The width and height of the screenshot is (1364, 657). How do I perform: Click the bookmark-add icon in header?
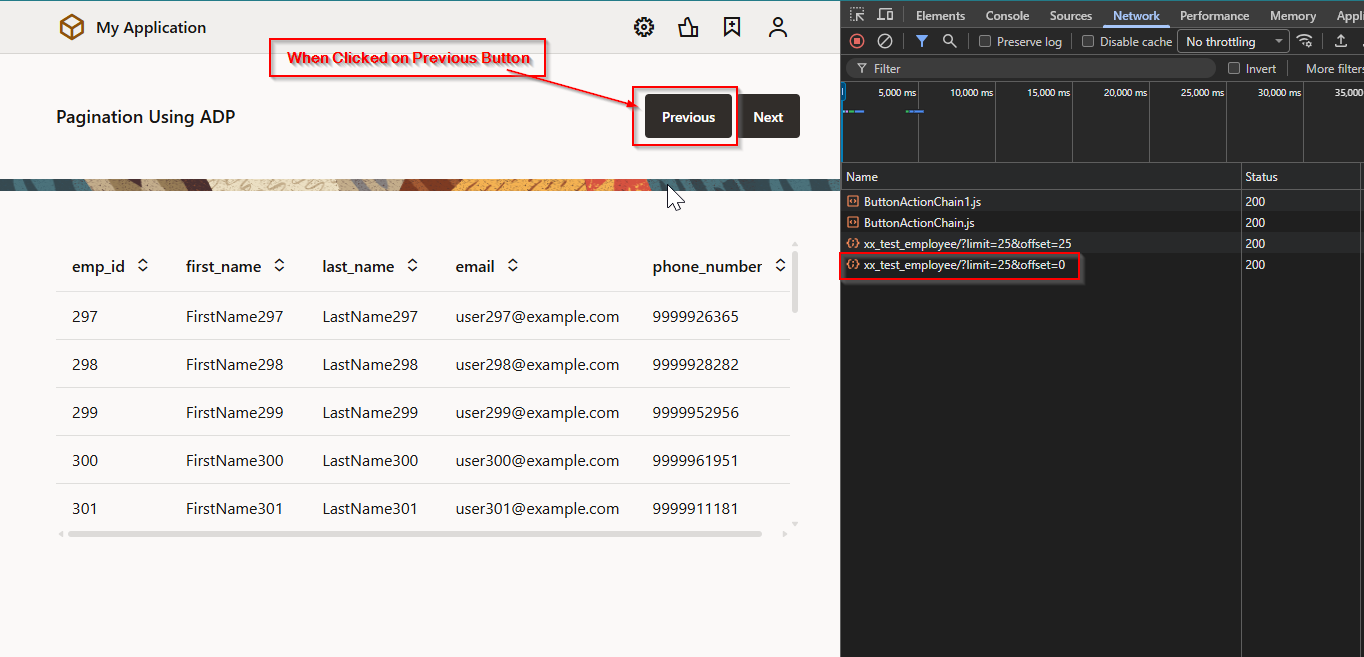732,28
